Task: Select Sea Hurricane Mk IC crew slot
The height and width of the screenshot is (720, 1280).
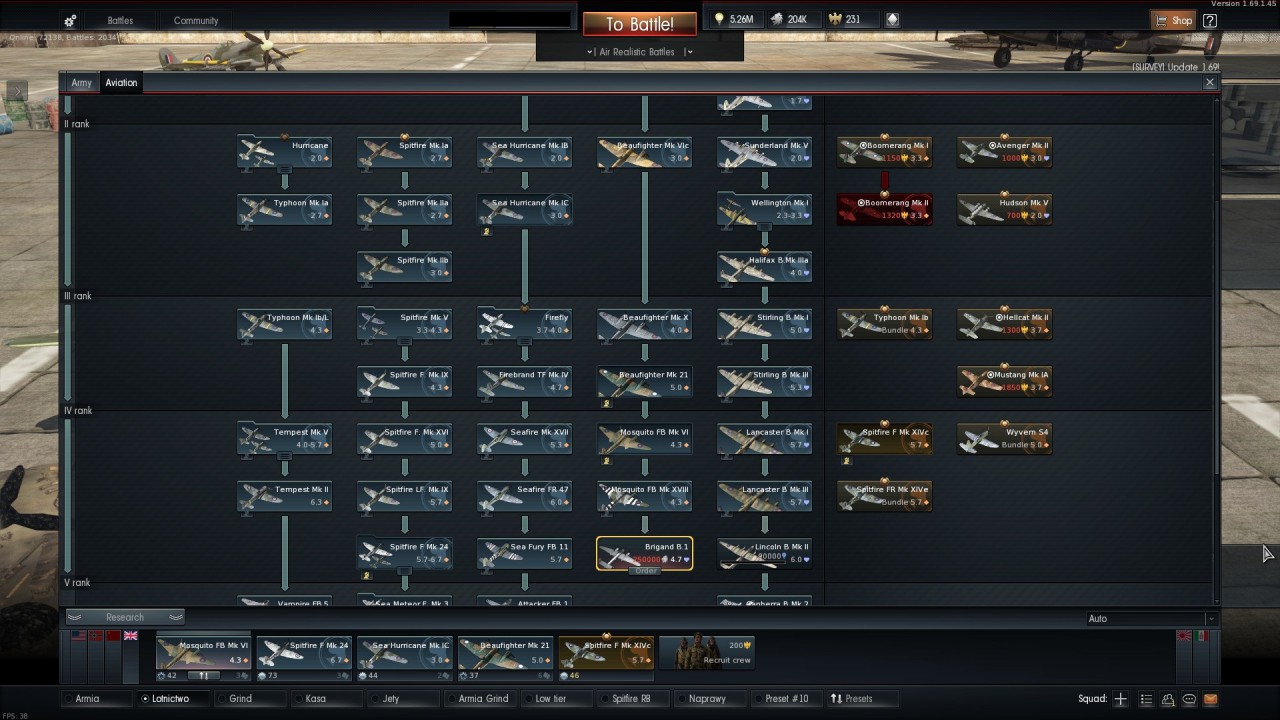Action: [x=404, y=656]
